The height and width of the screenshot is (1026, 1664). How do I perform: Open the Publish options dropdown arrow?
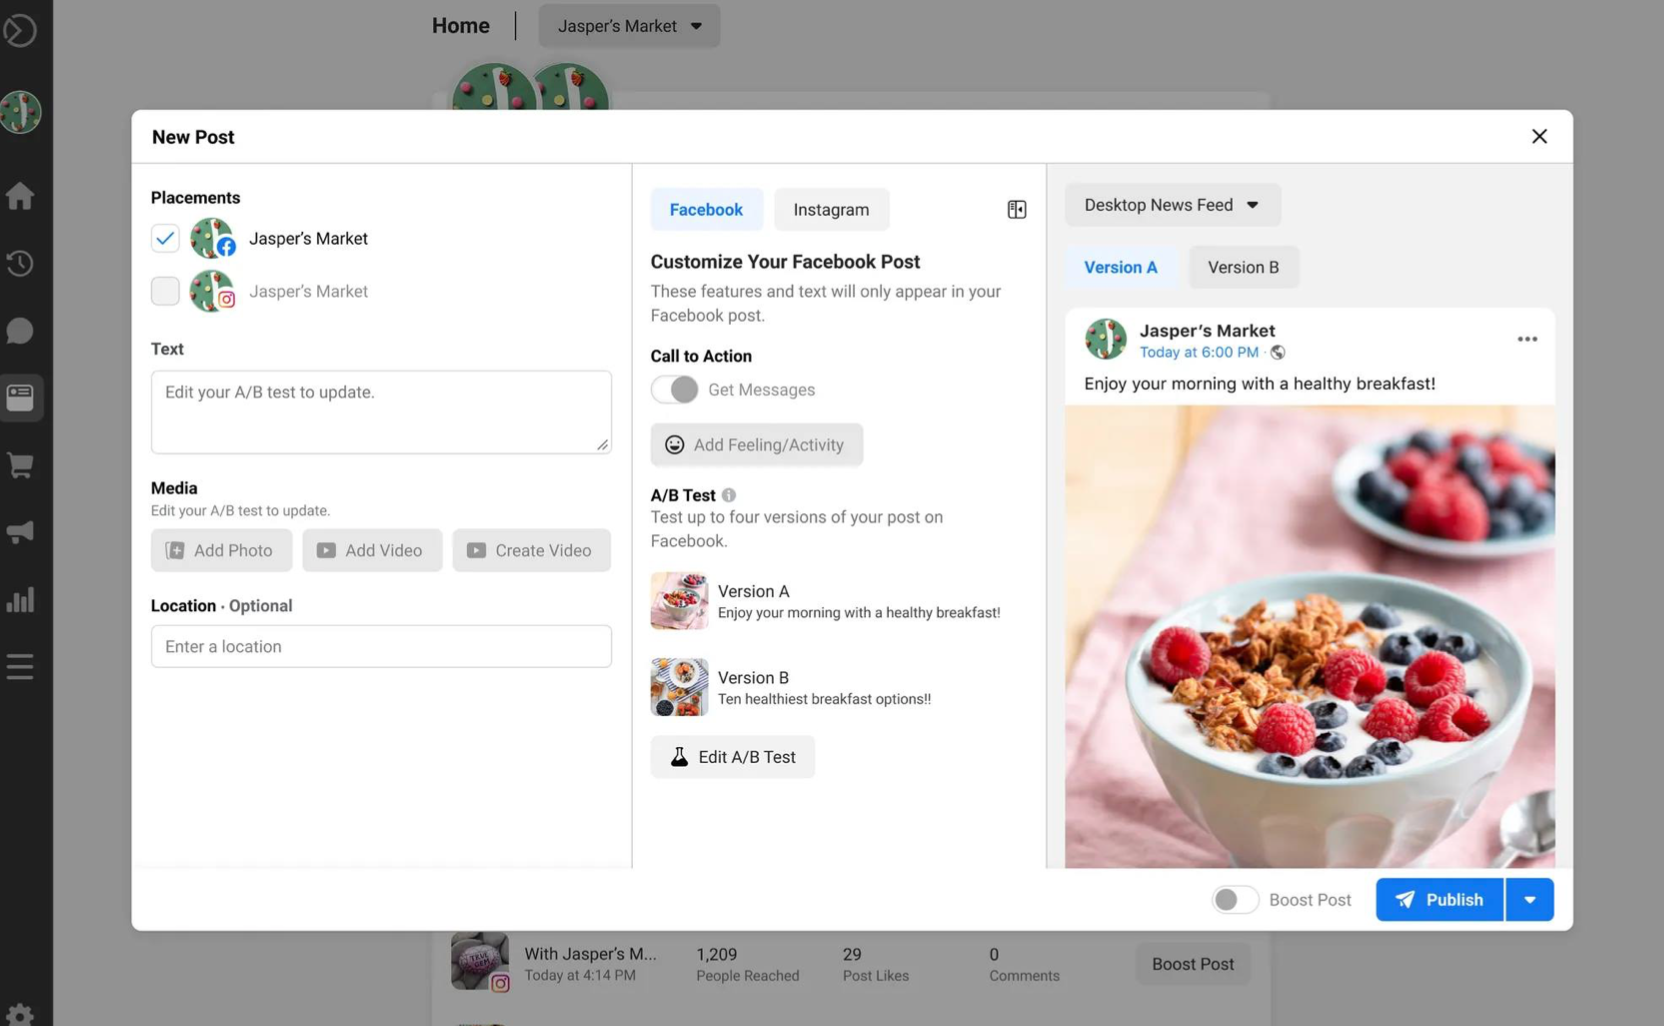pos(1529,900)
